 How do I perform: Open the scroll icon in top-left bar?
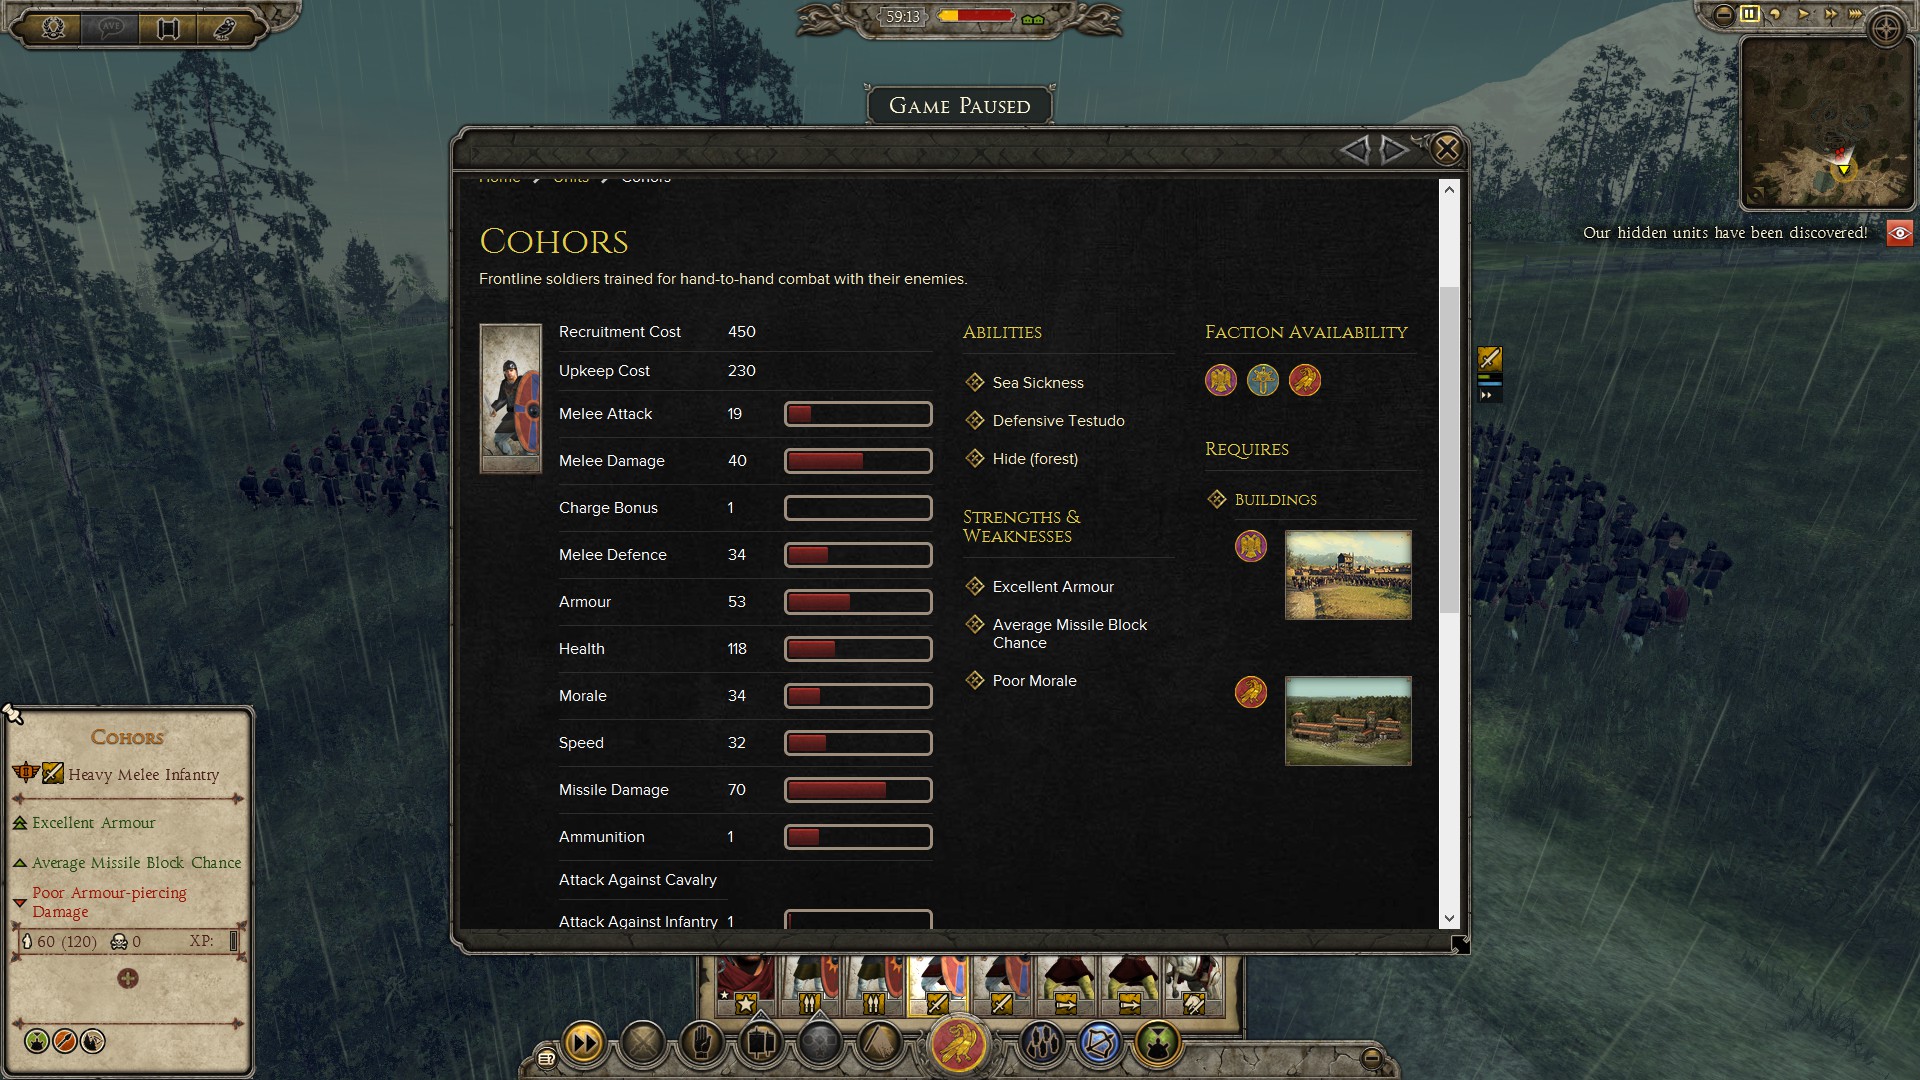point(168,28)
